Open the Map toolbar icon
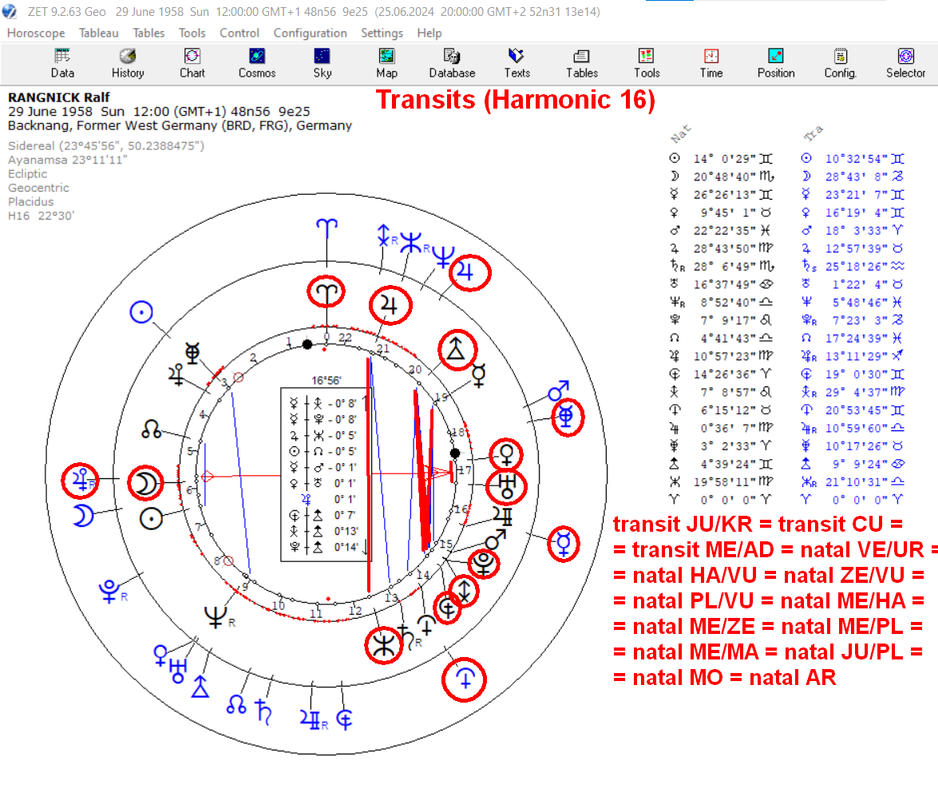Screen dimensions: 938x800 386,63
